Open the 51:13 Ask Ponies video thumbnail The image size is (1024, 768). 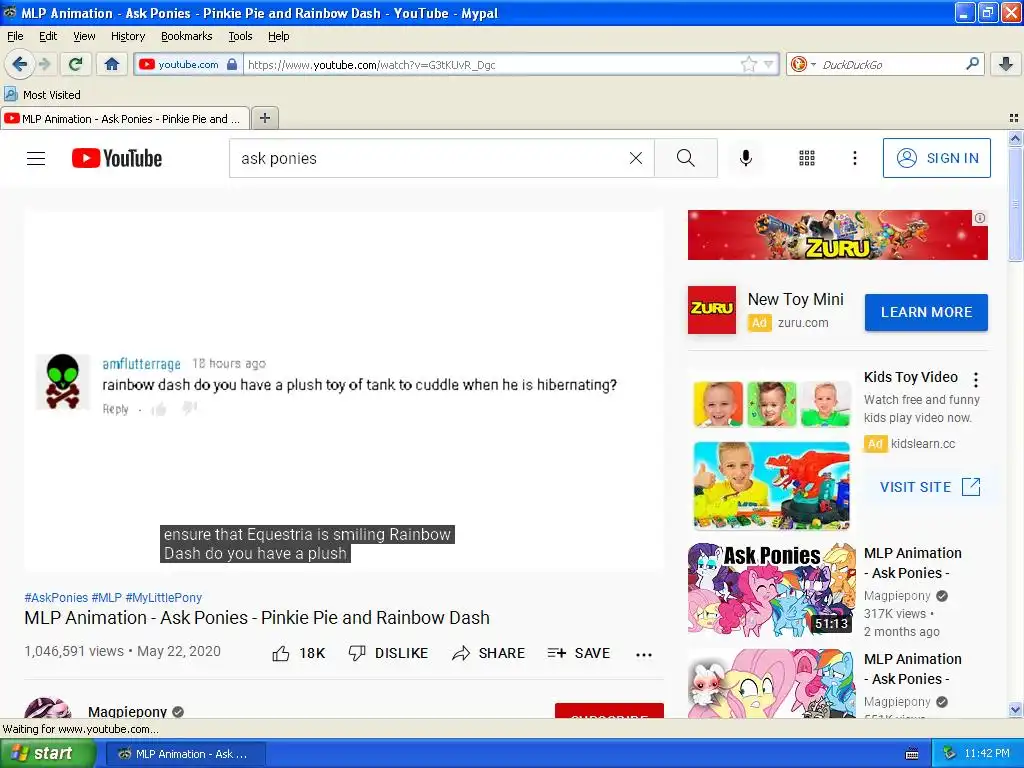771,590
